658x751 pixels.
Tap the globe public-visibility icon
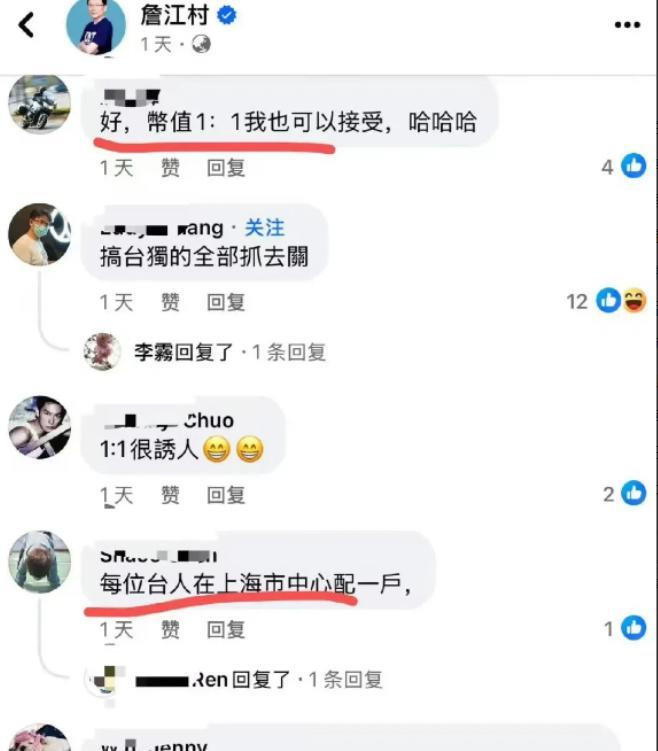pyautogui.click(x=201, y=45)
